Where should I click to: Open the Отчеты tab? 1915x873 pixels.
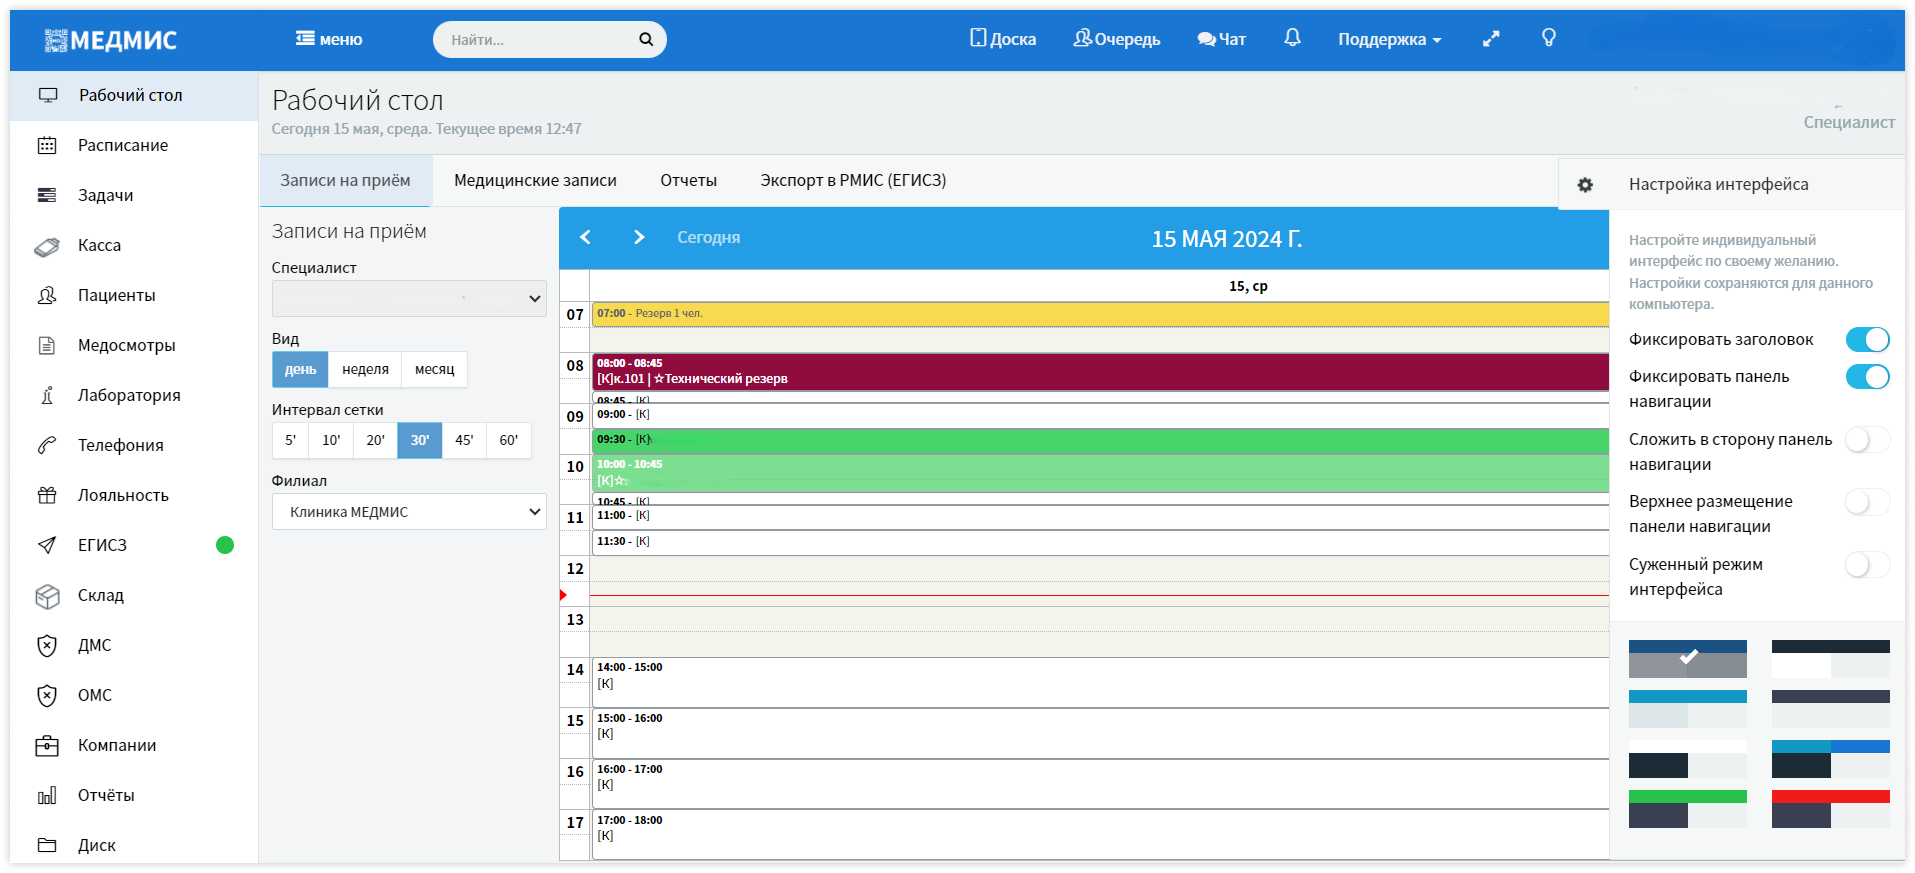[x=688, y=181]
